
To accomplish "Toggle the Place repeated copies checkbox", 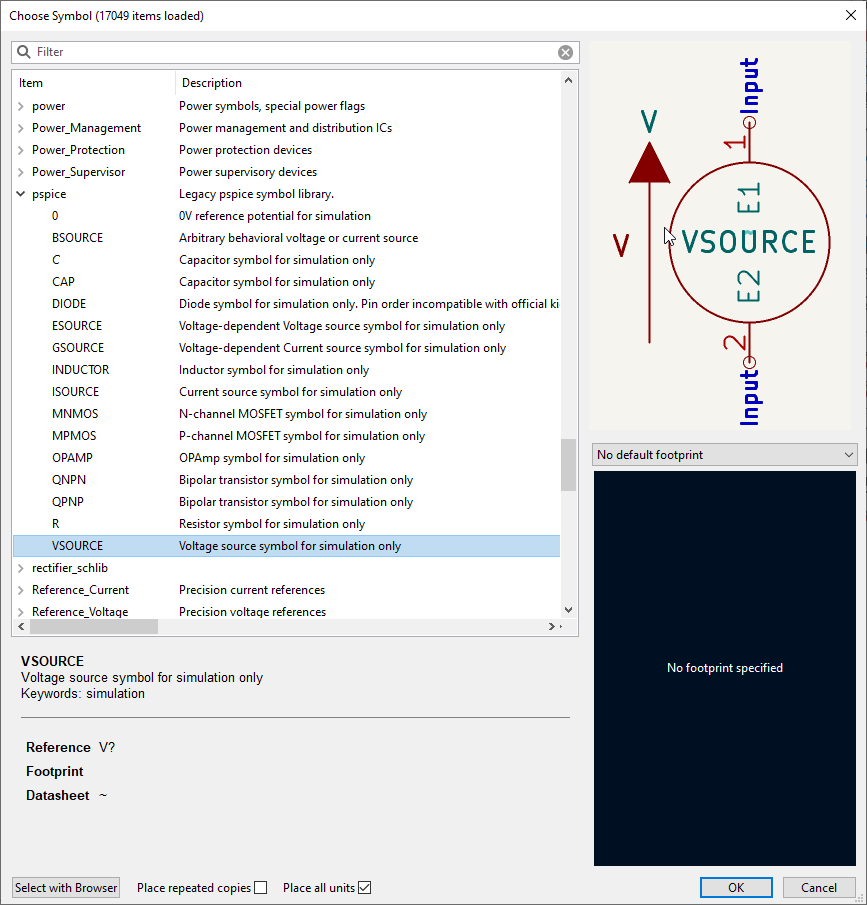I will [261, 888].
